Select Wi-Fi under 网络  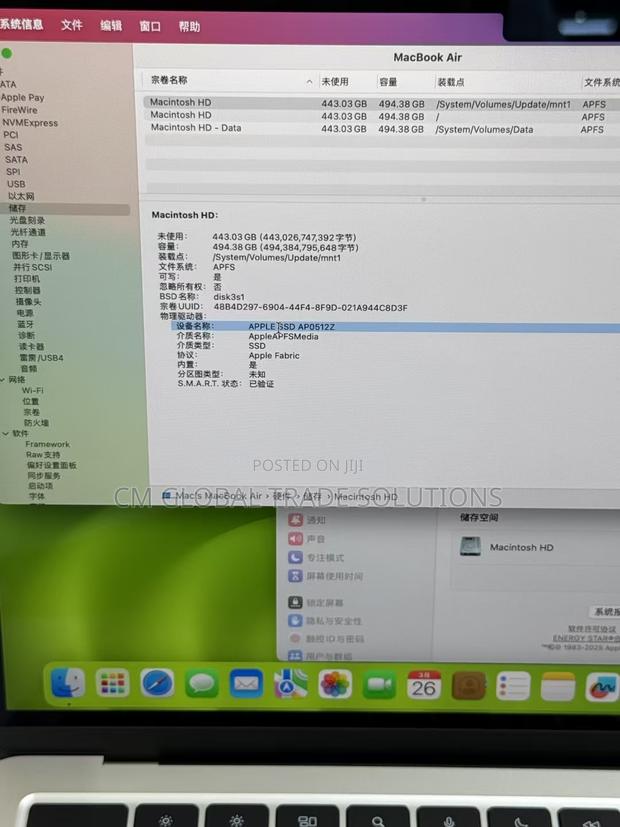pyautogui.click(x=33, y=390)
